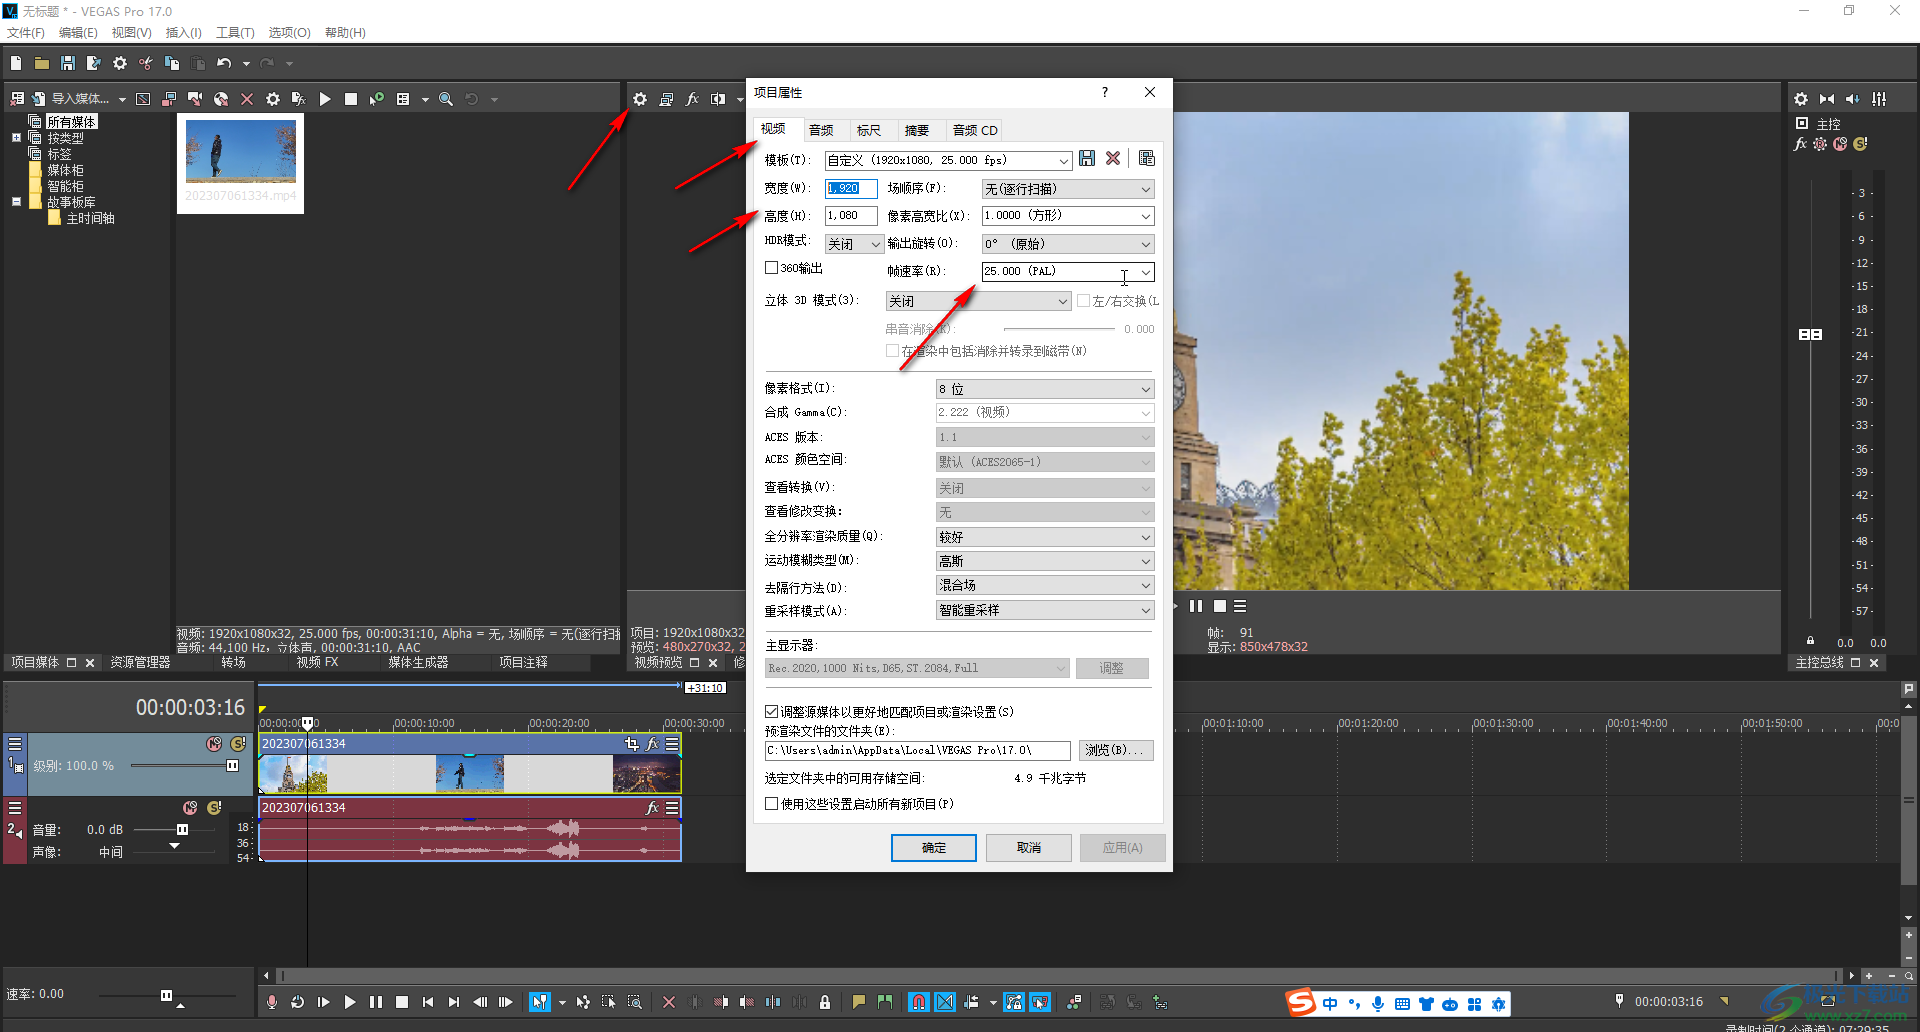Switch to the 标尺 tab in project properties
Screen dimensions: 1920x1032
[x=869, y=130]
